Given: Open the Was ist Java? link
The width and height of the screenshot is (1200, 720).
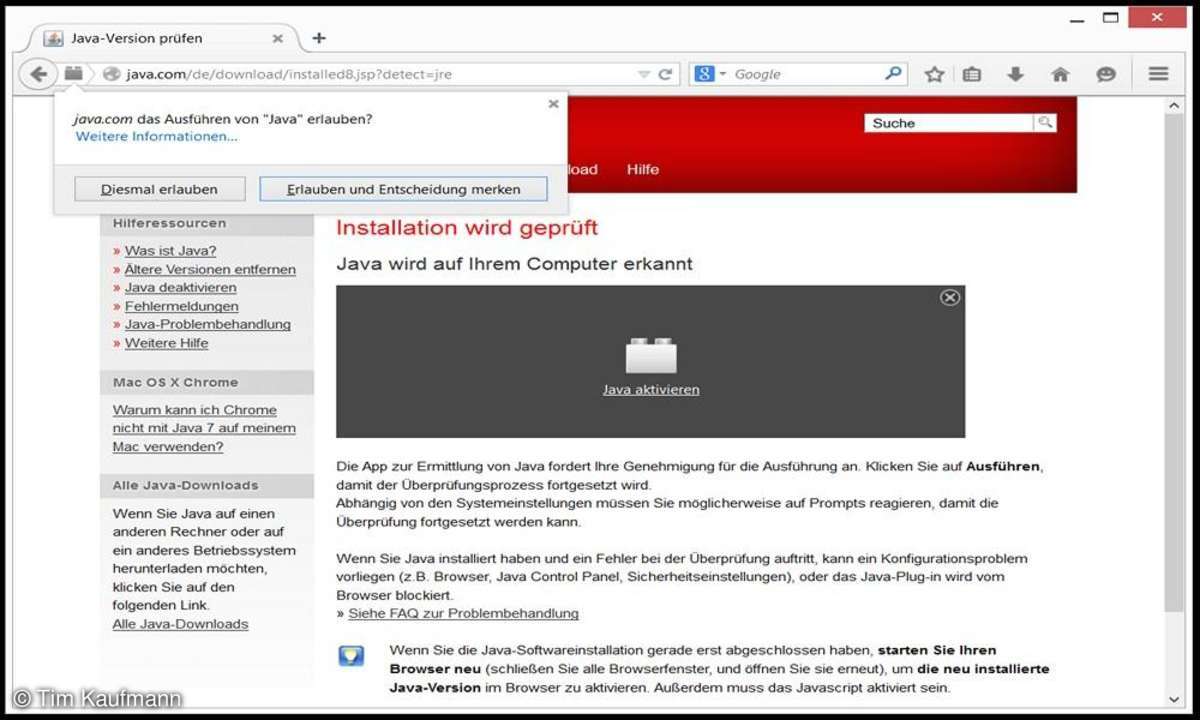Looking at the screenshot, I should [170, 251].
